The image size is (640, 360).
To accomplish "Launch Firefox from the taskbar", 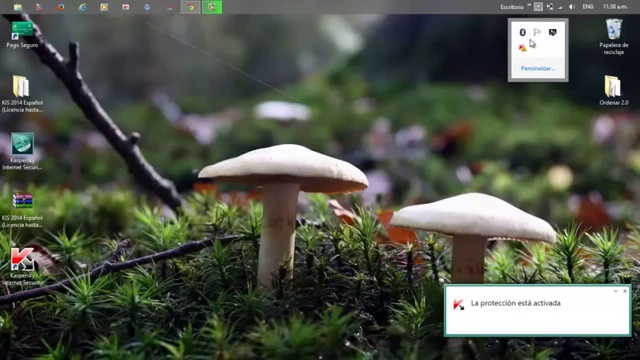I will click(61, 7).
